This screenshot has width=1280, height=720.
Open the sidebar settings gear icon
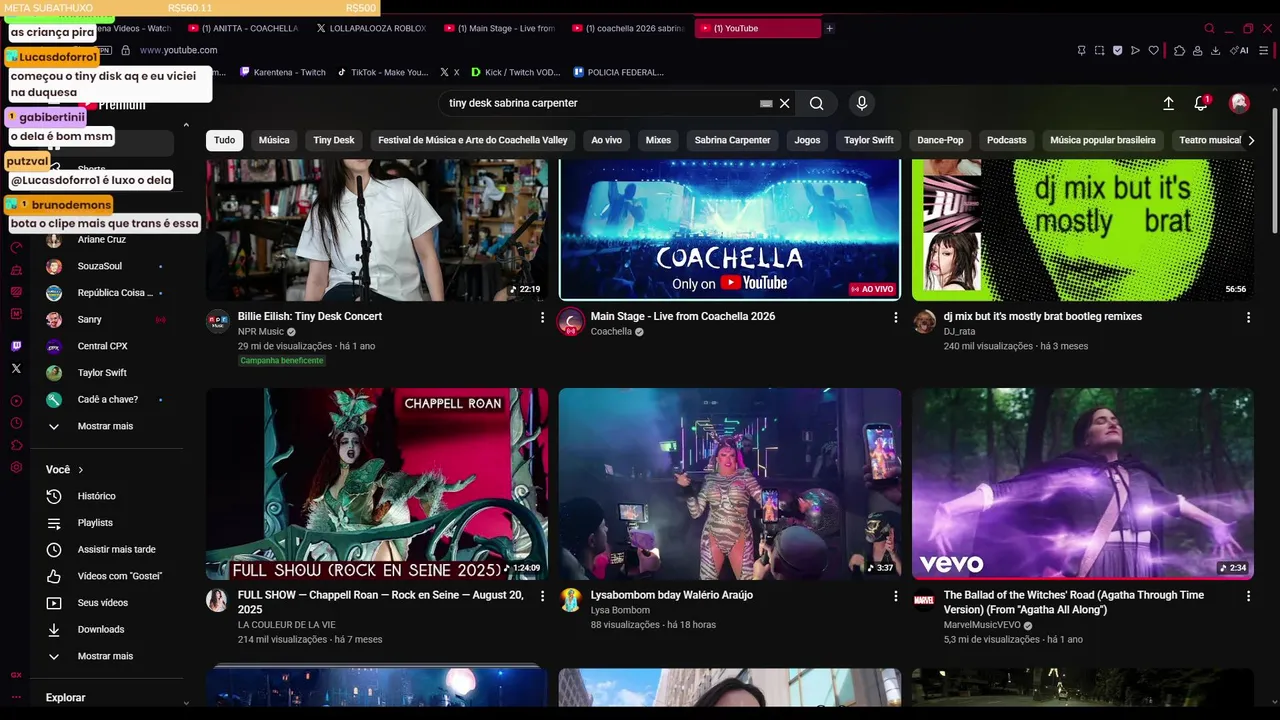(x=16, y=467)
